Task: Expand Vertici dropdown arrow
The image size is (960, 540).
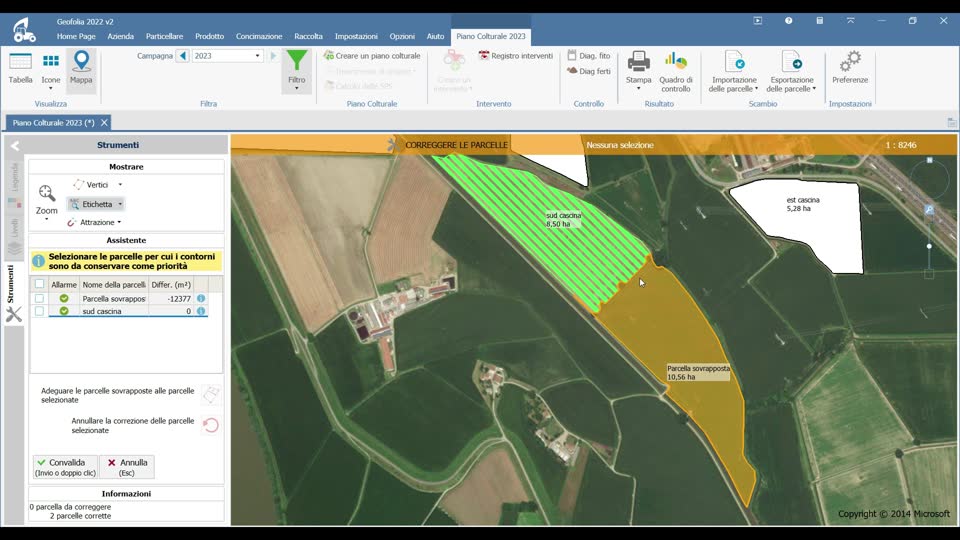Action: (x=120, y=184)
